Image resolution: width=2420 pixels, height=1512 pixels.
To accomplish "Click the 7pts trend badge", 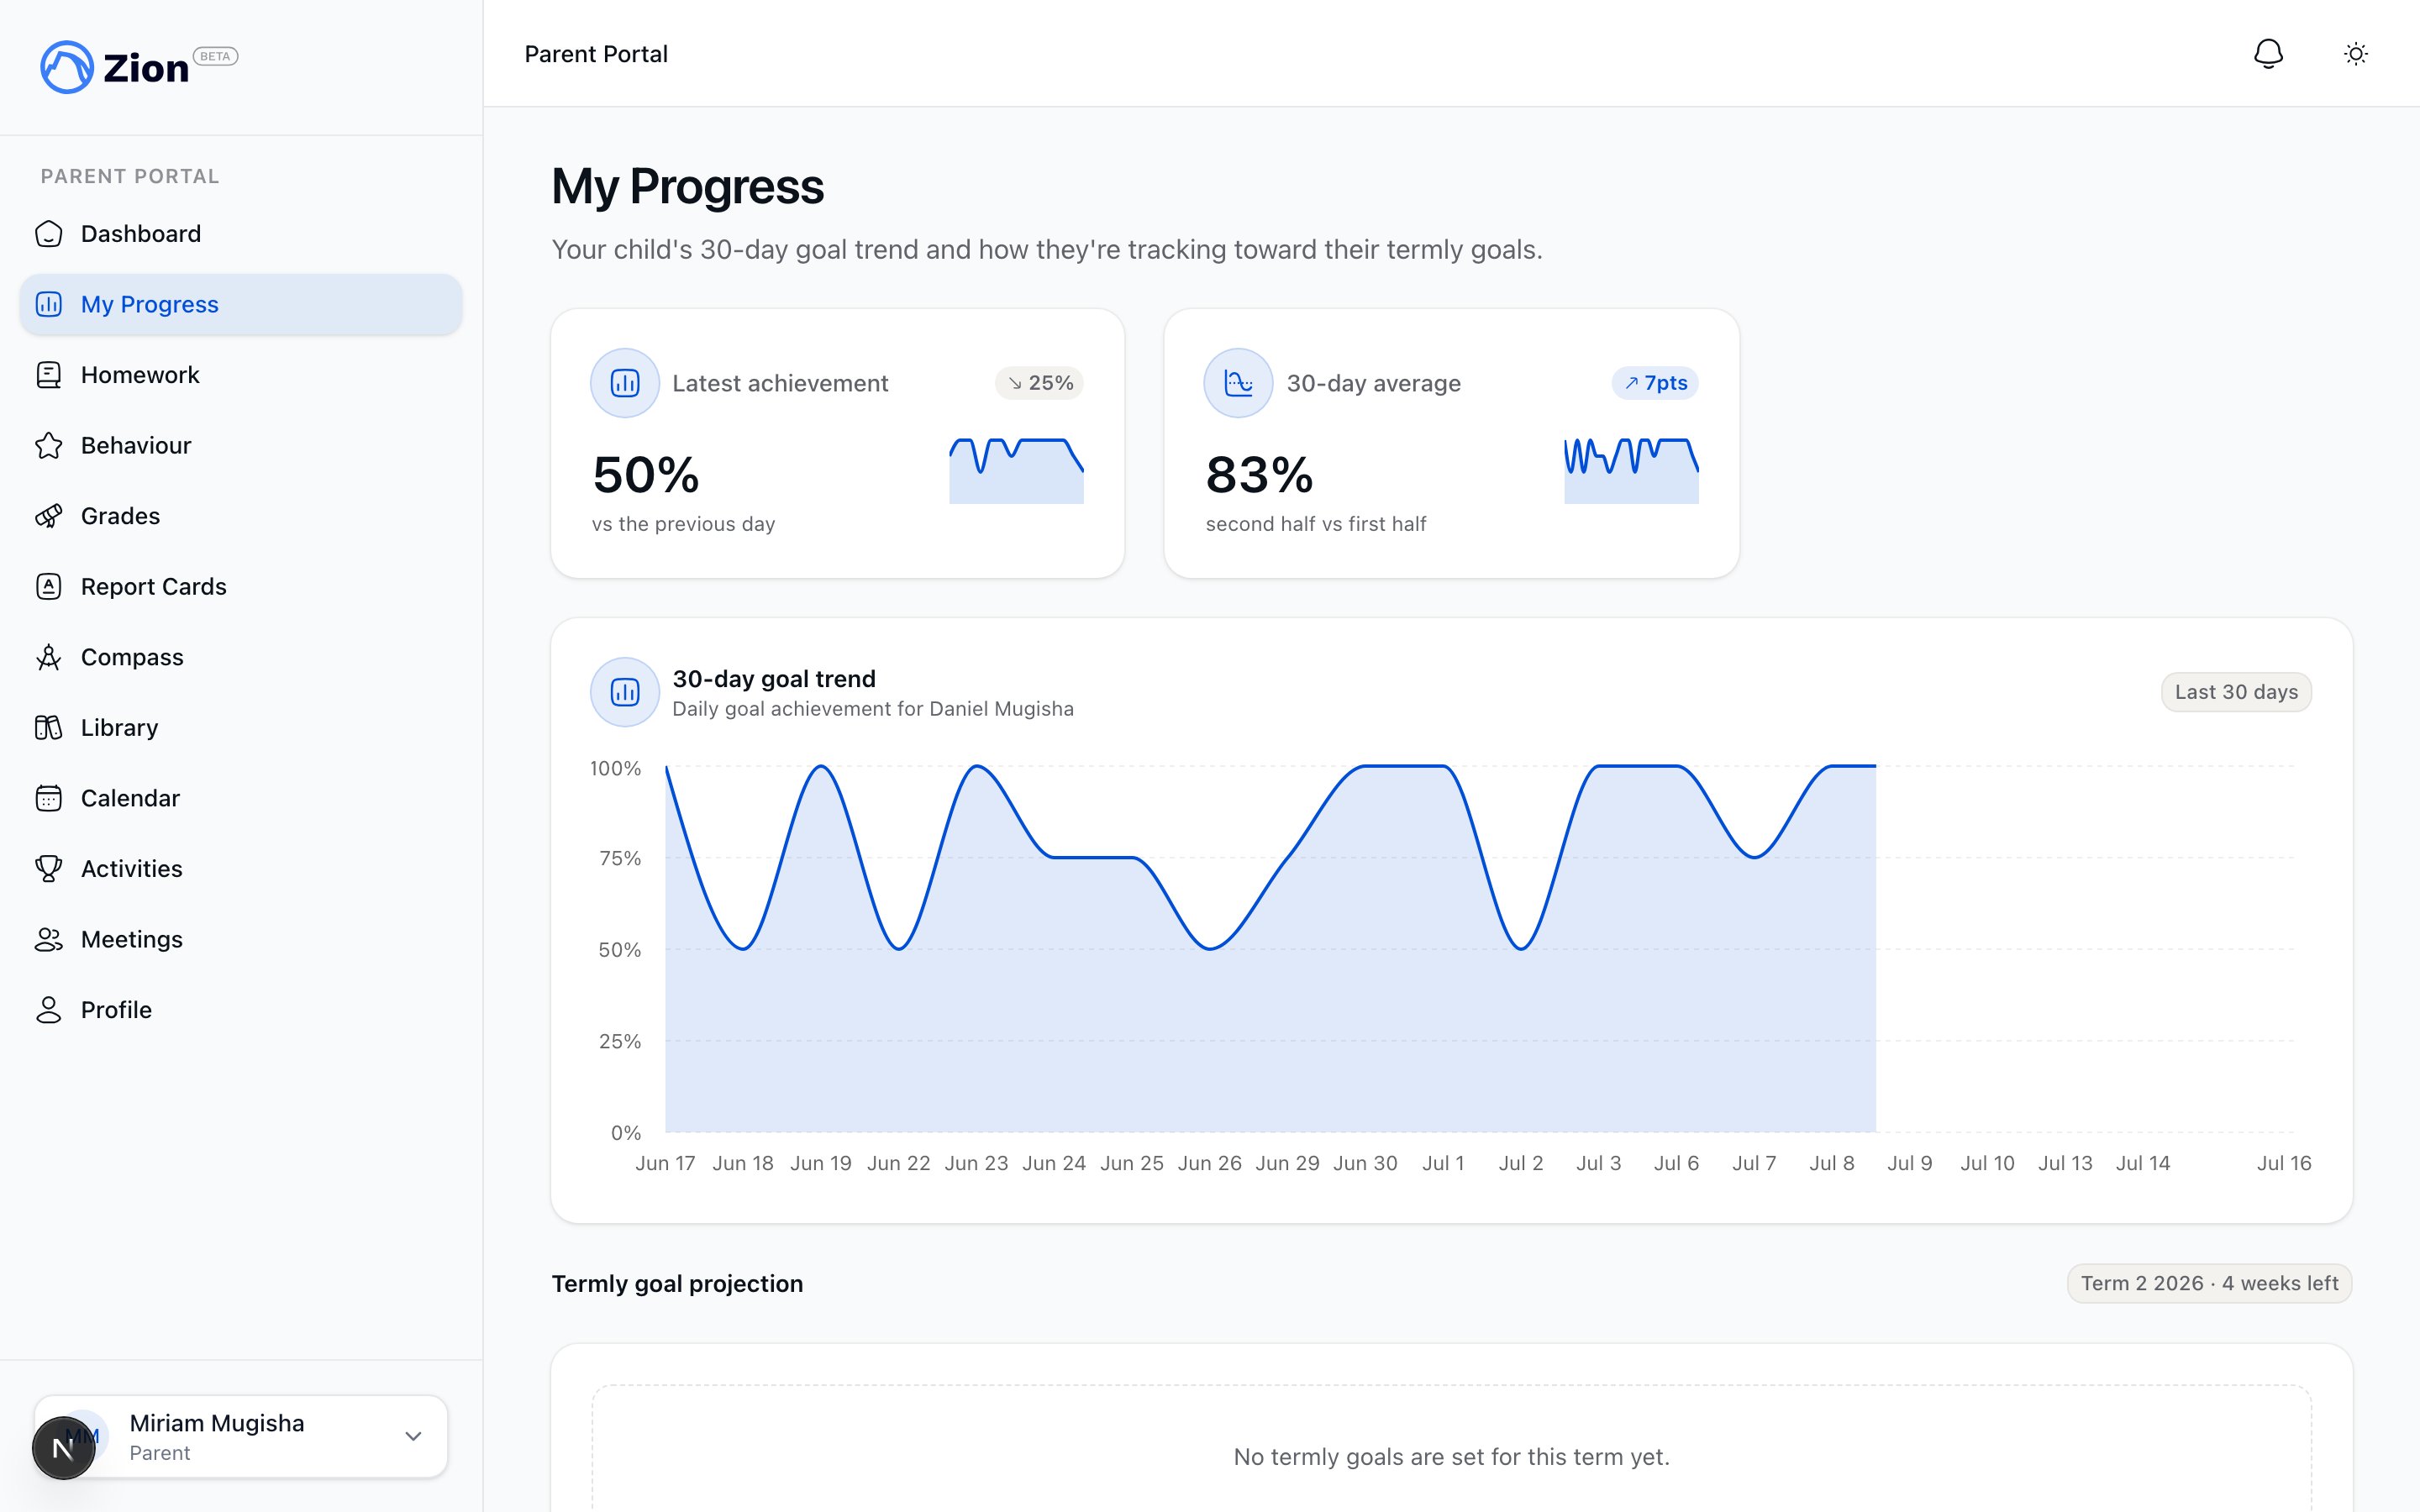I will (x=1655, y=383).
